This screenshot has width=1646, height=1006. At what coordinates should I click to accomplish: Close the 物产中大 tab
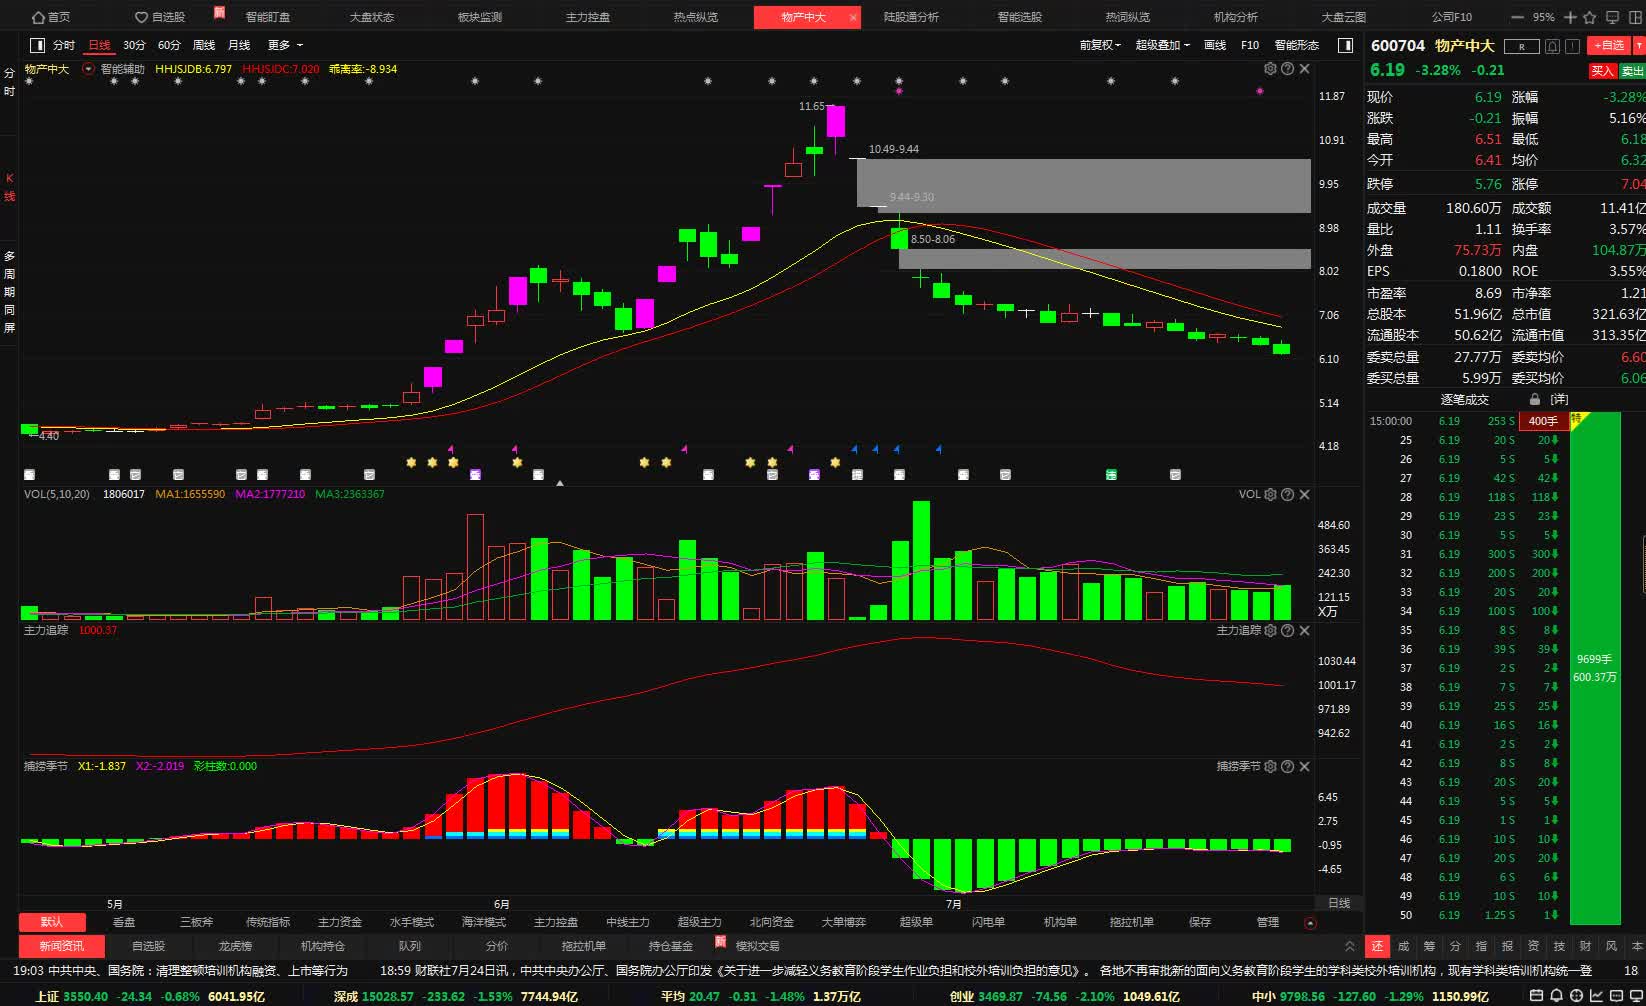click(x=853, y=17)
